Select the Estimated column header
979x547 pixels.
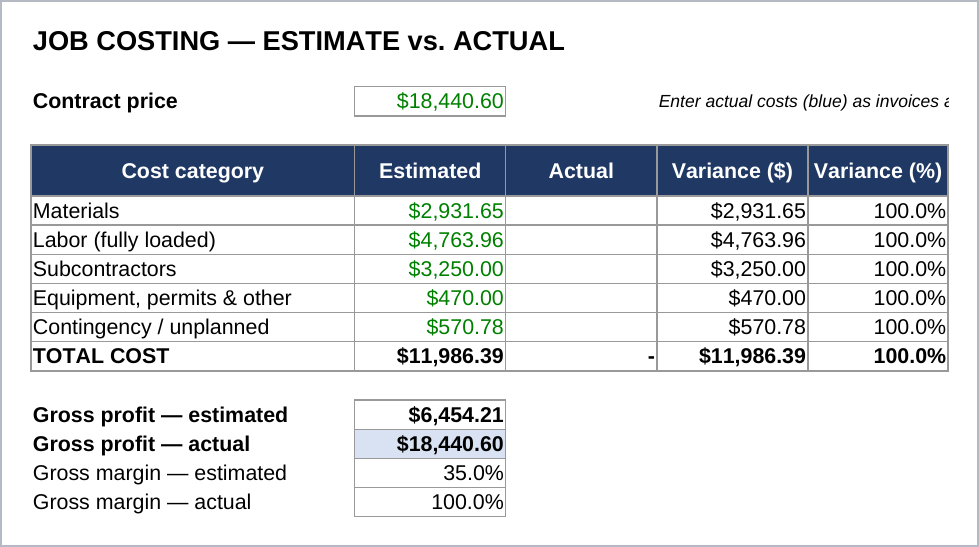(x=430, y=170)
